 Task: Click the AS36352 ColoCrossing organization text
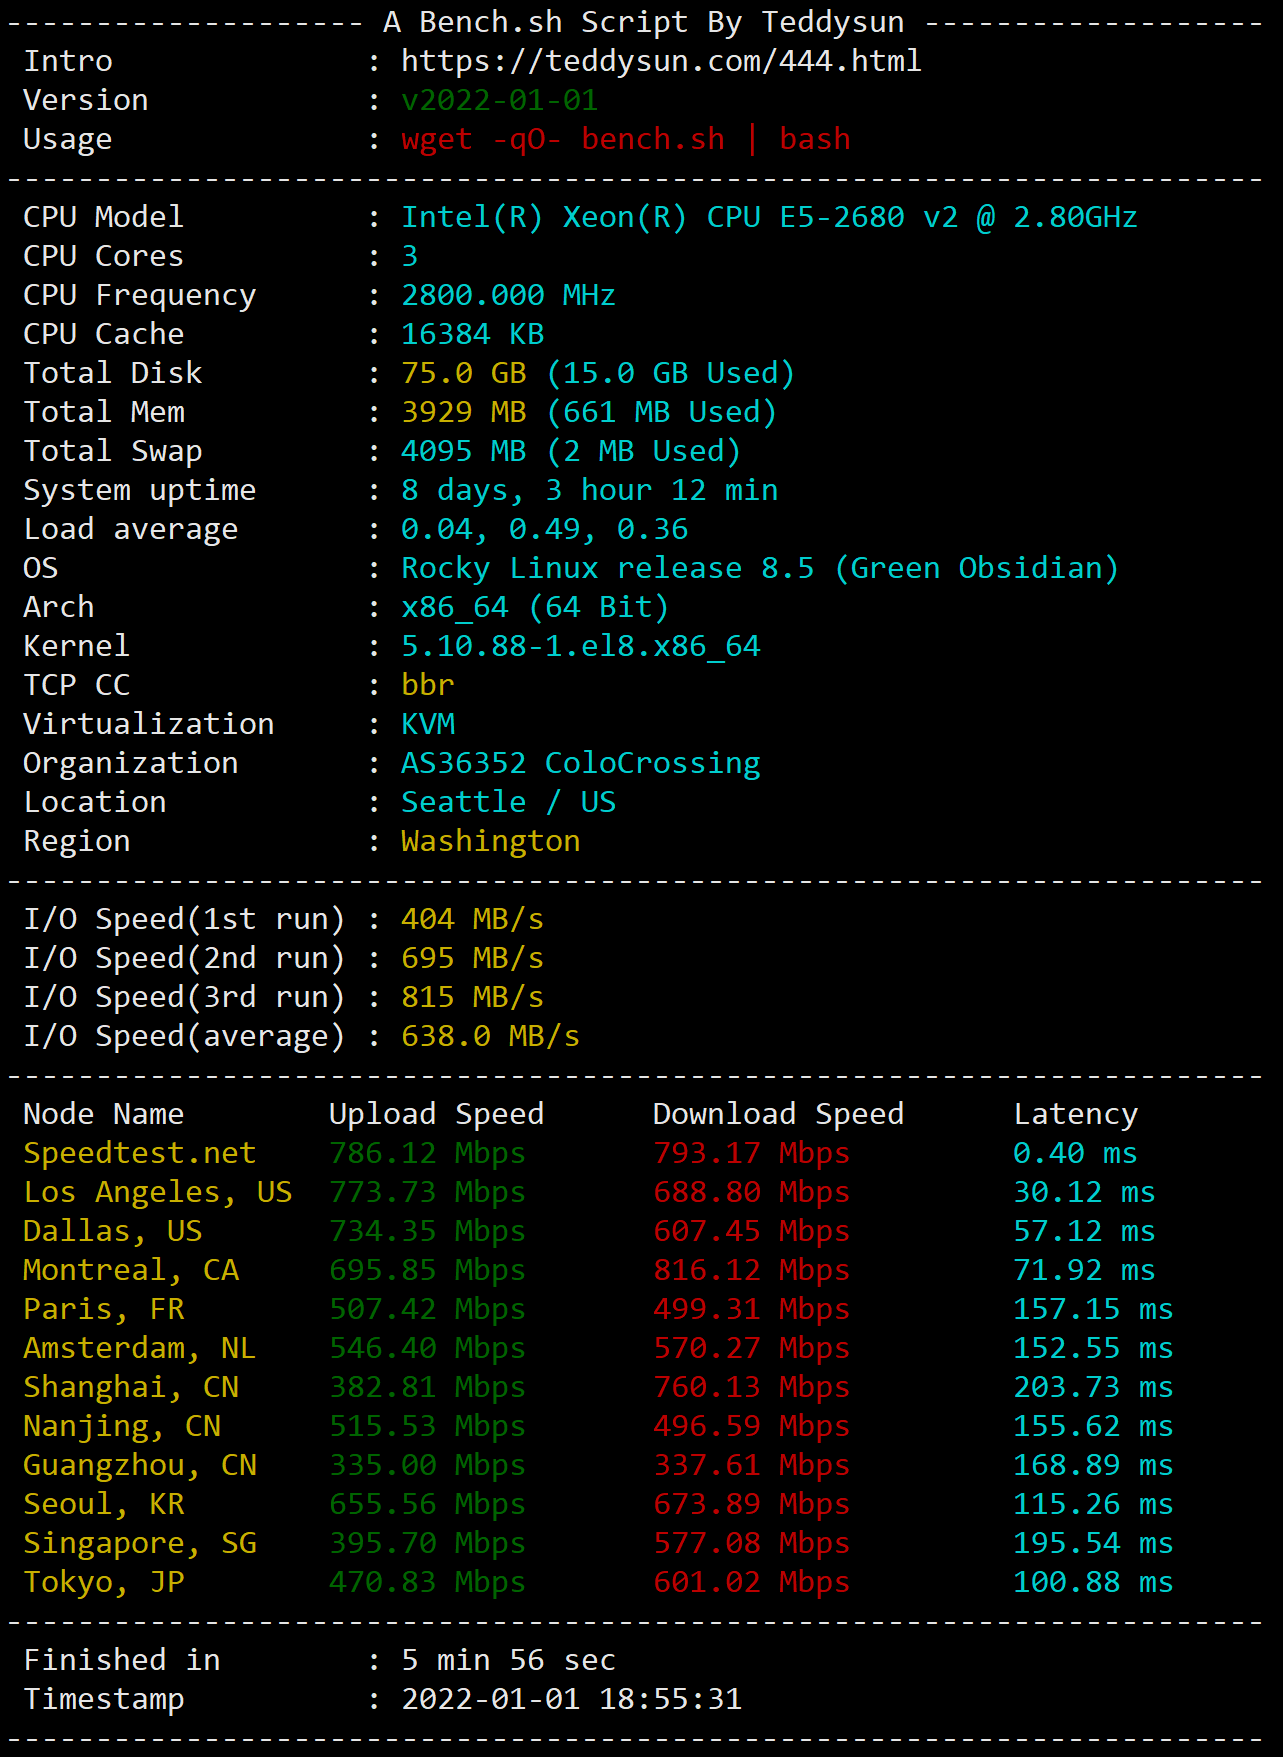(581, 763)
